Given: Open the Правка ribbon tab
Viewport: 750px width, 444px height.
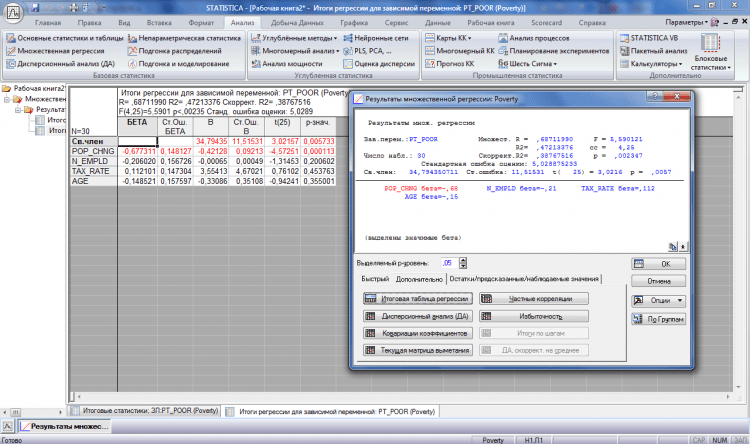Looking at the screenshot, I should click(89, 22).
